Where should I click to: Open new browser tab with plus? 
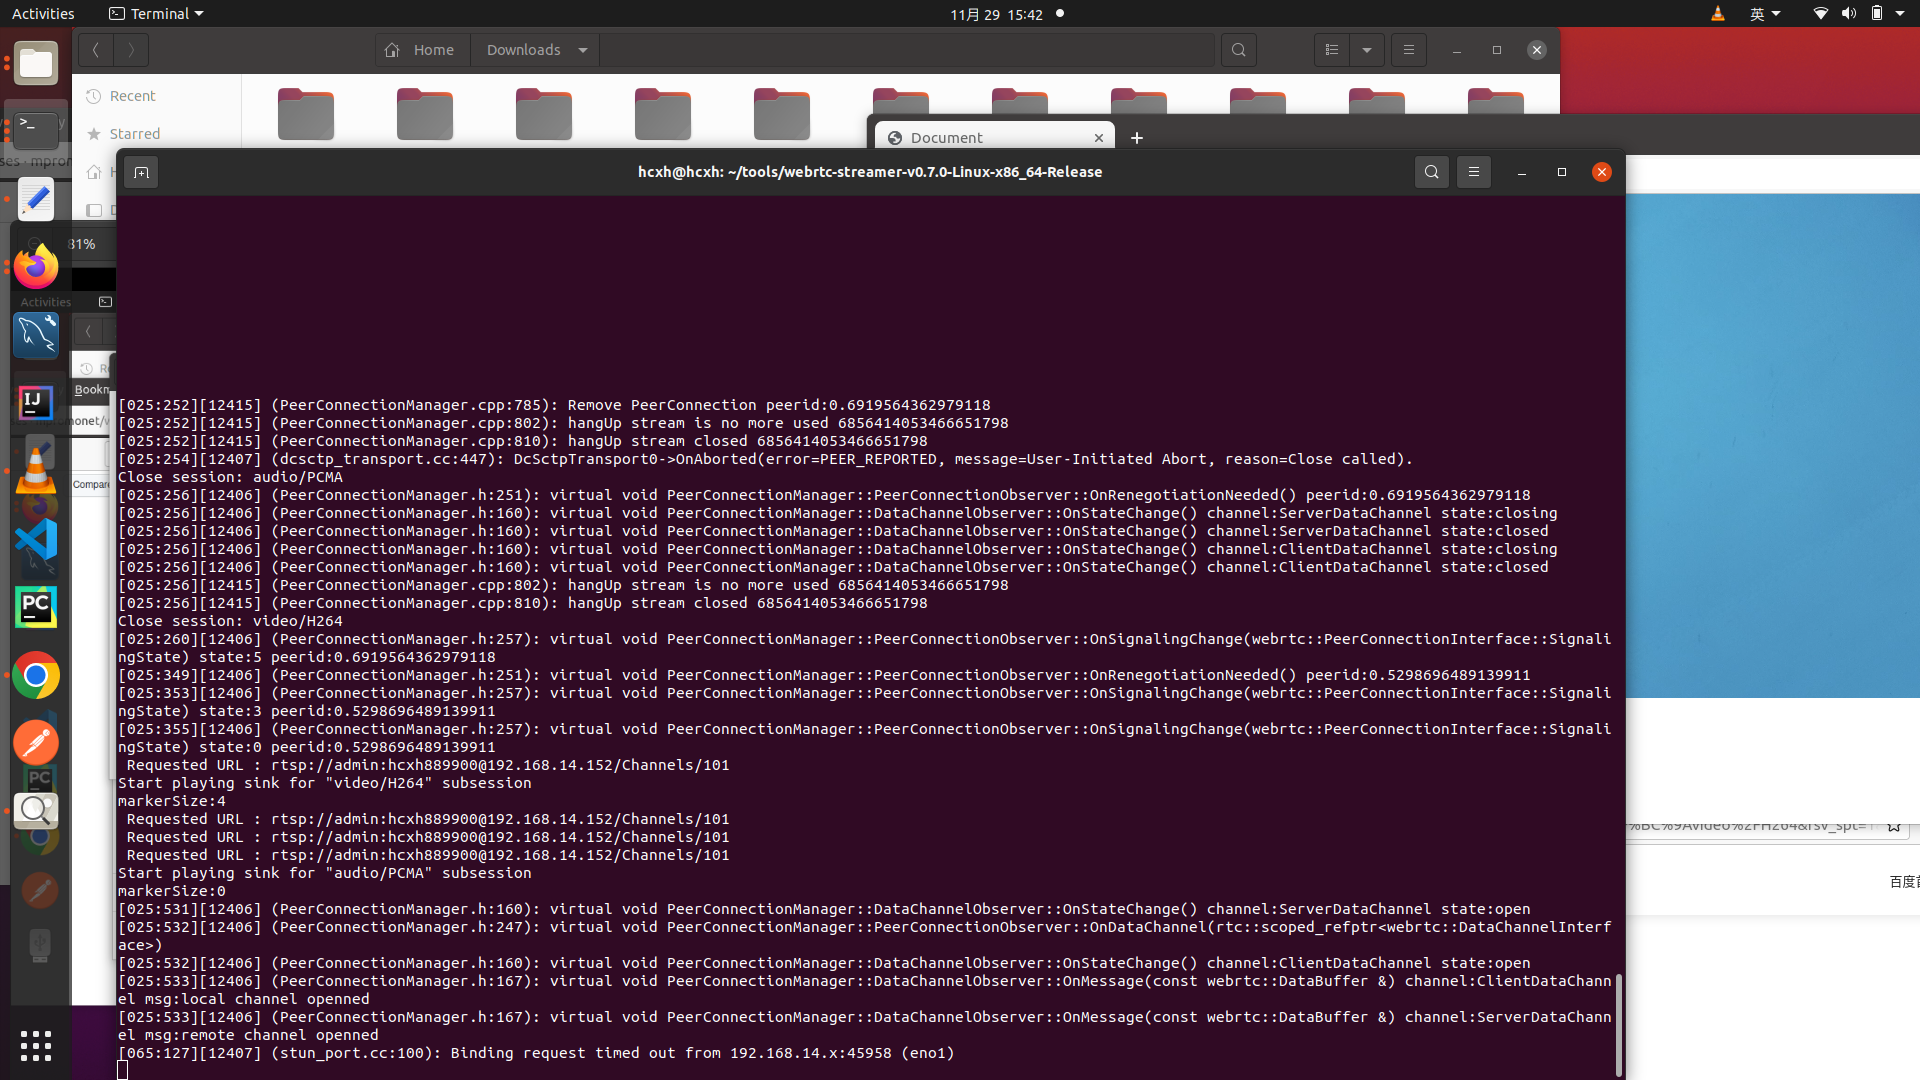(x=1137, y=138)
